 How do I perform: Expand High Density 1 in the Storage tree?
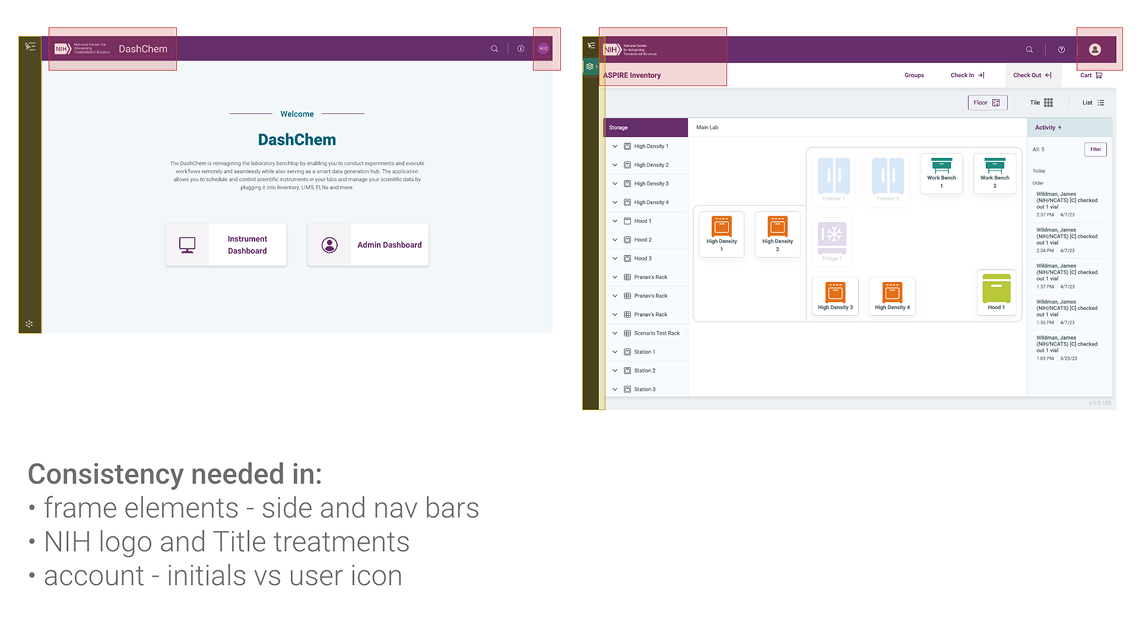[x=615, y=146]
